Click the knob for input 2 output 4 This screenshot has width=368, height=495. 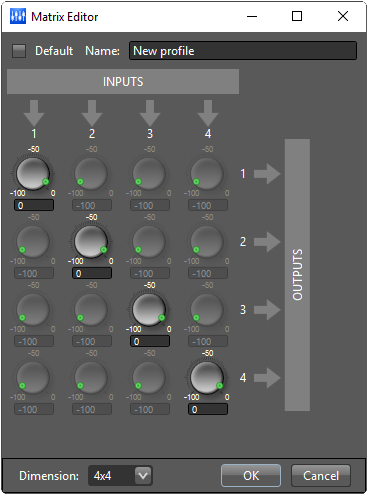(91, 378)
